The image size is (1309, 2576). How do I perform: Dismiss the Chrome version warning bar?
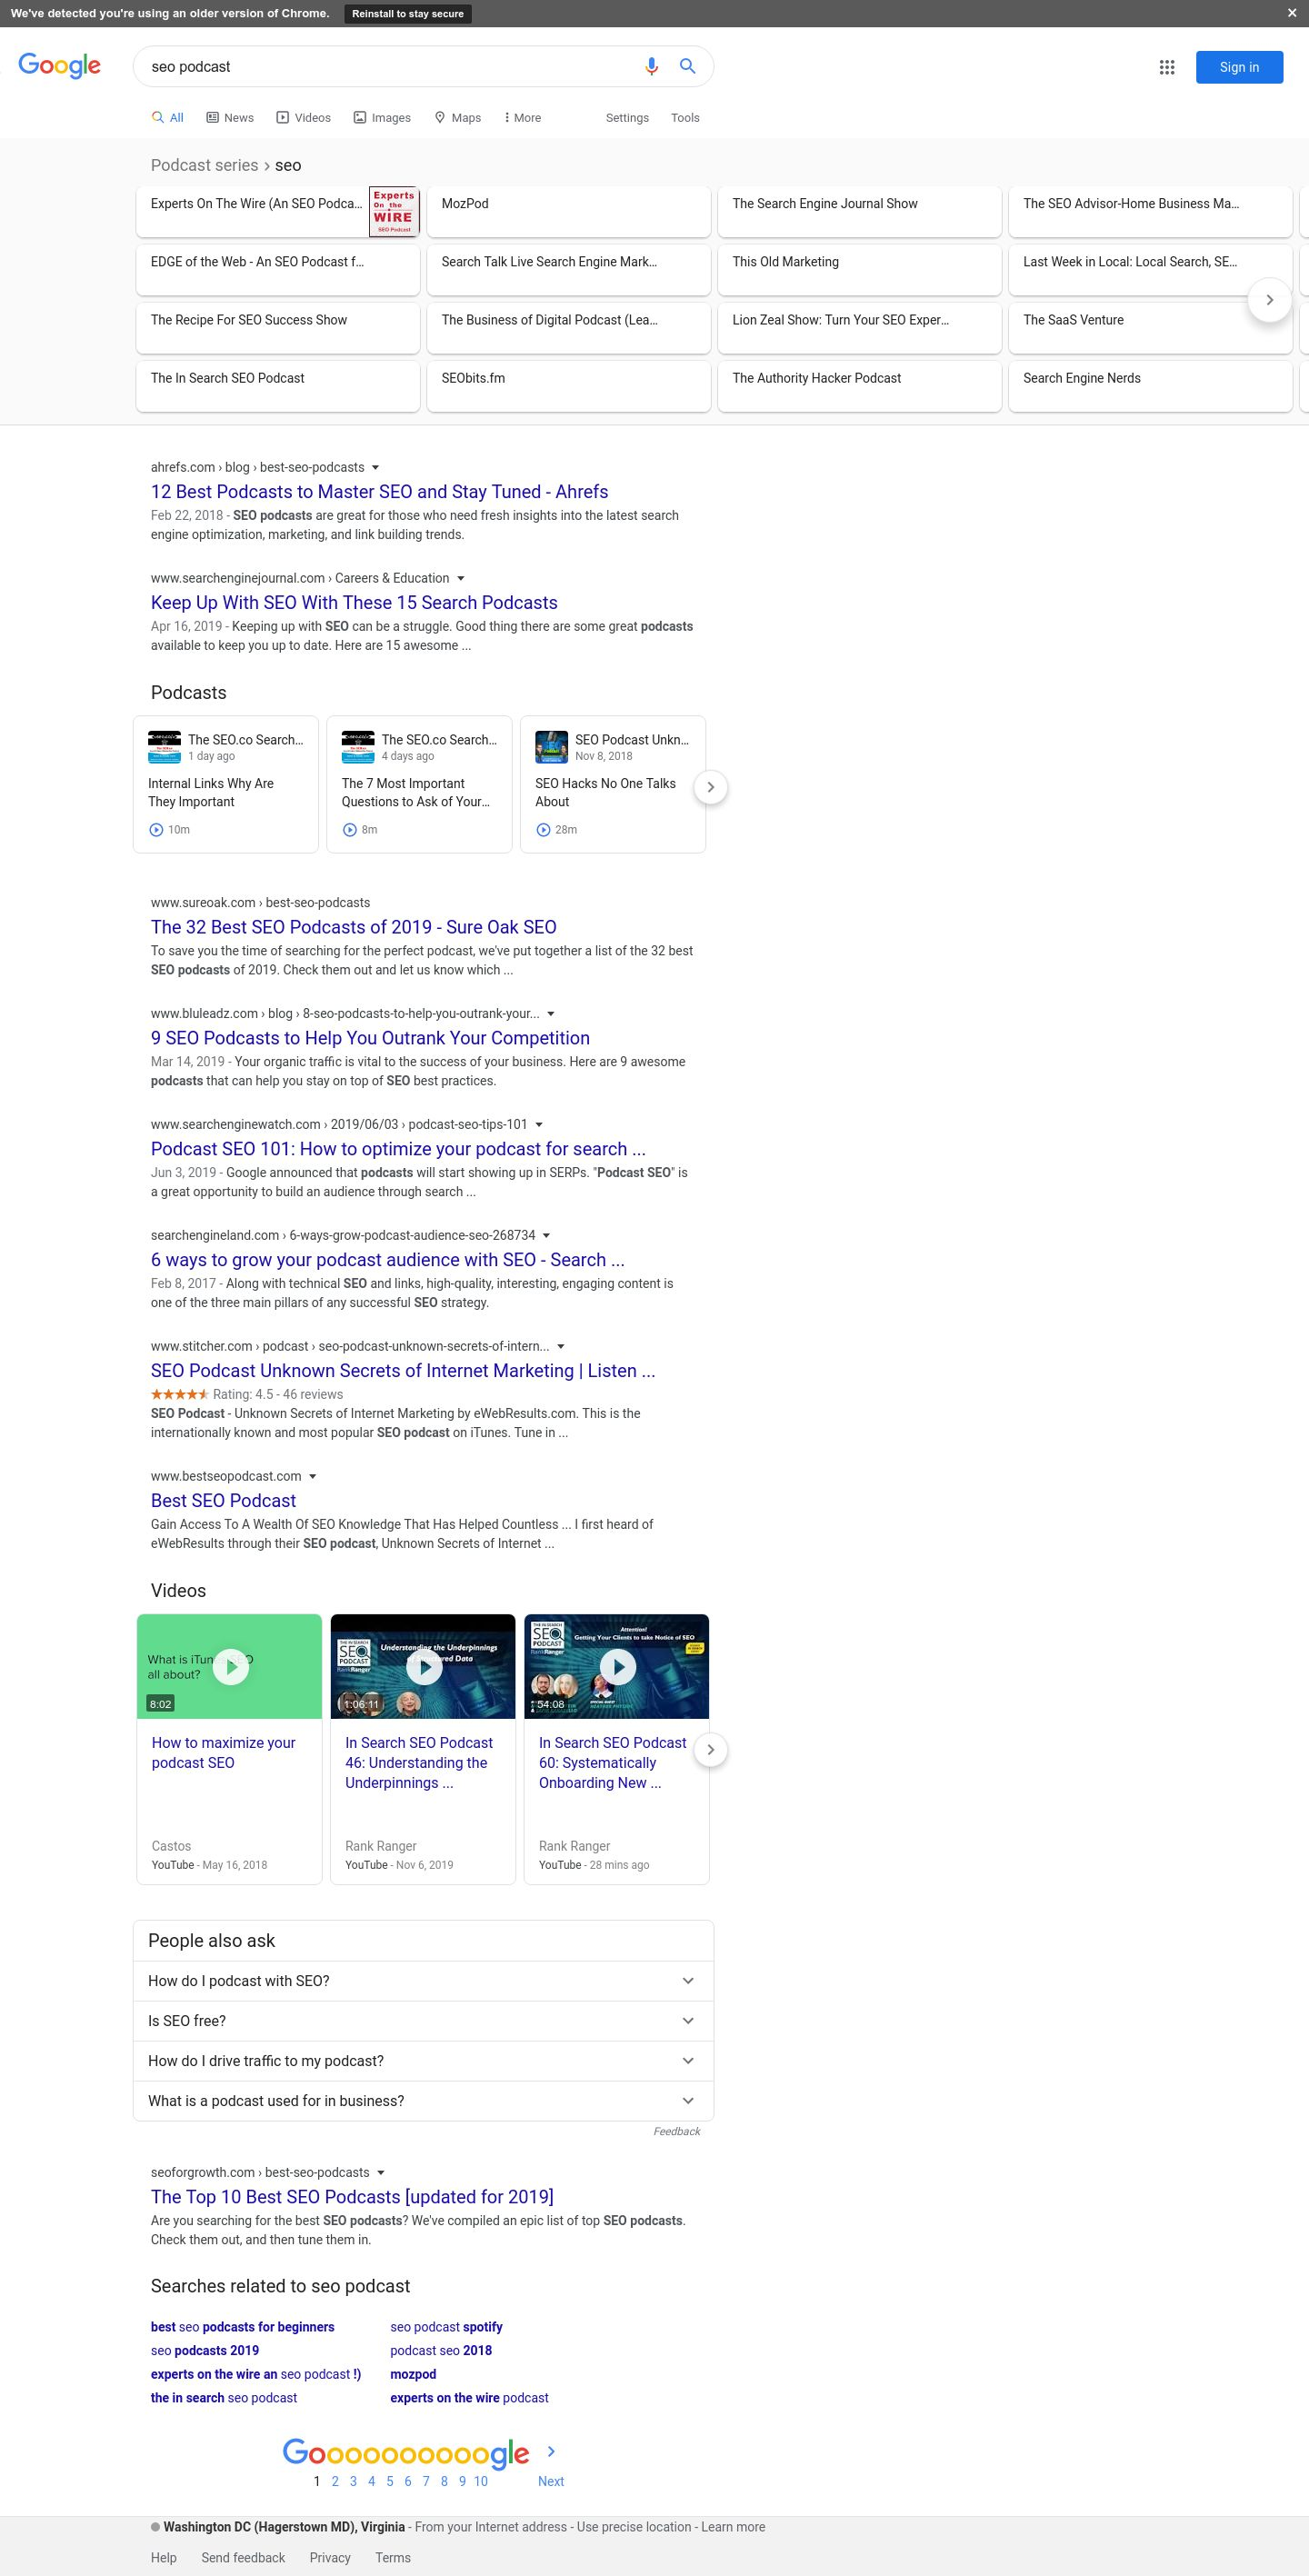[1291, 13]
